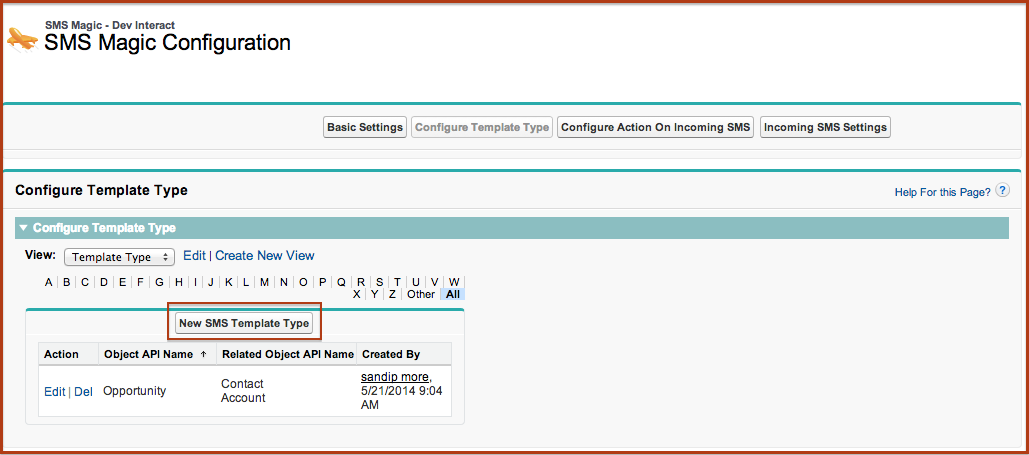This screenshot has height=455, width=1029.
Task: Show All records in the alphabet filter
Action: [x=453, y=294]
